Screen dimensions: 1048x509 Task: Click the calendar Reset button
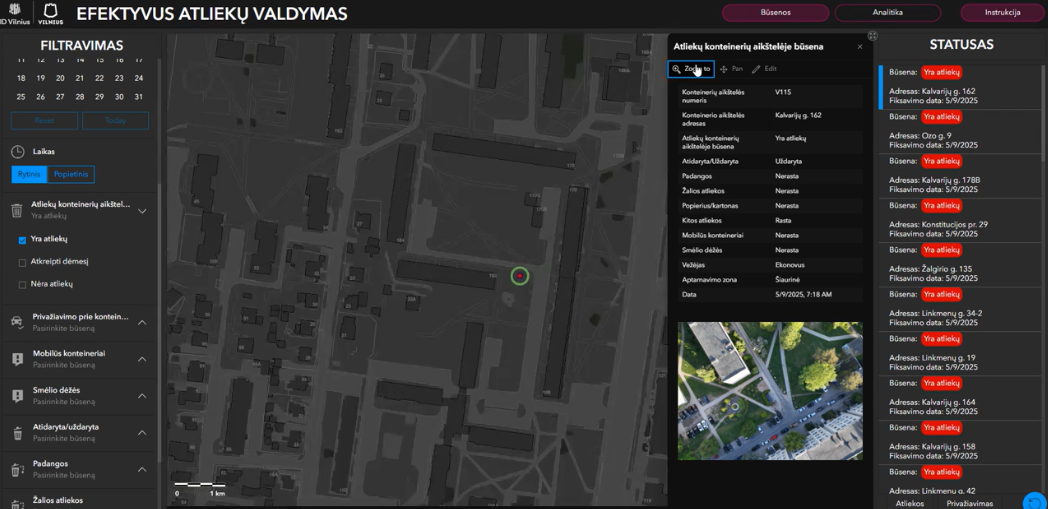(x=44, y=121)
